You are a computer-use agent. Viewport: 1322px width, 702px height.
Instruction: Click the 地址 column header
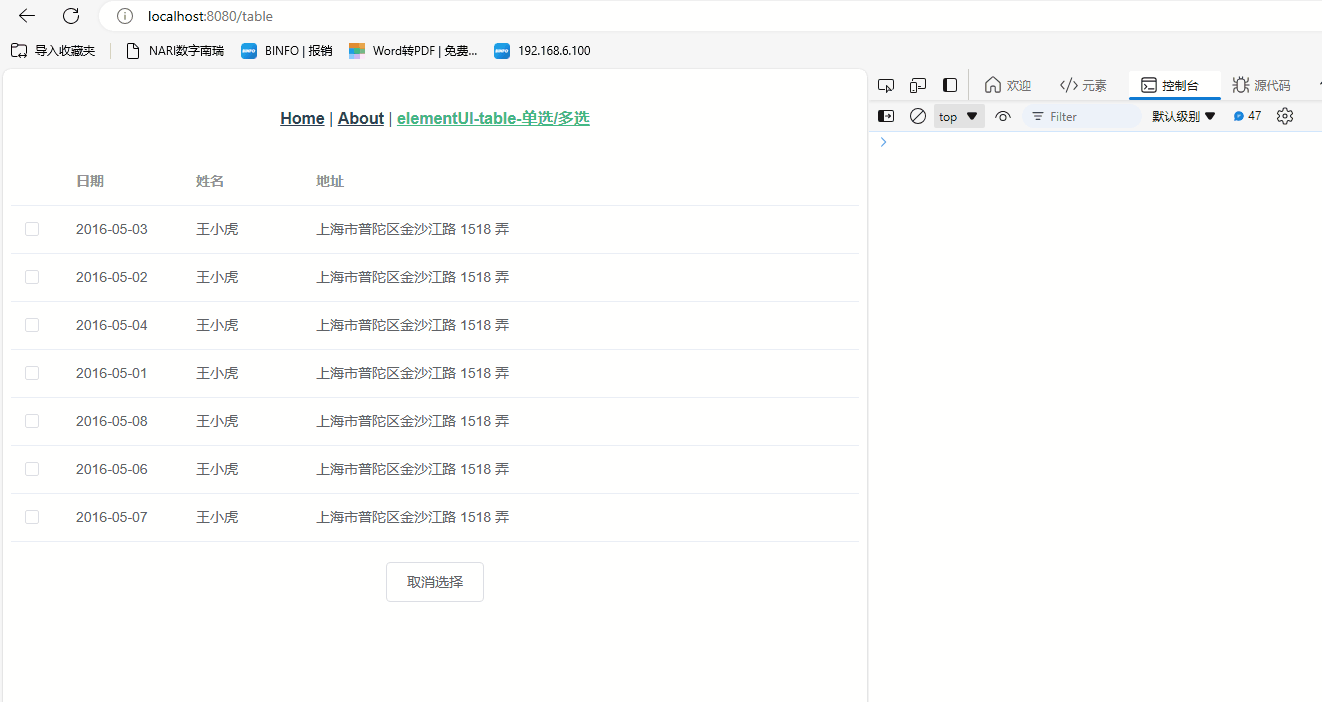(x=330, y=181)
